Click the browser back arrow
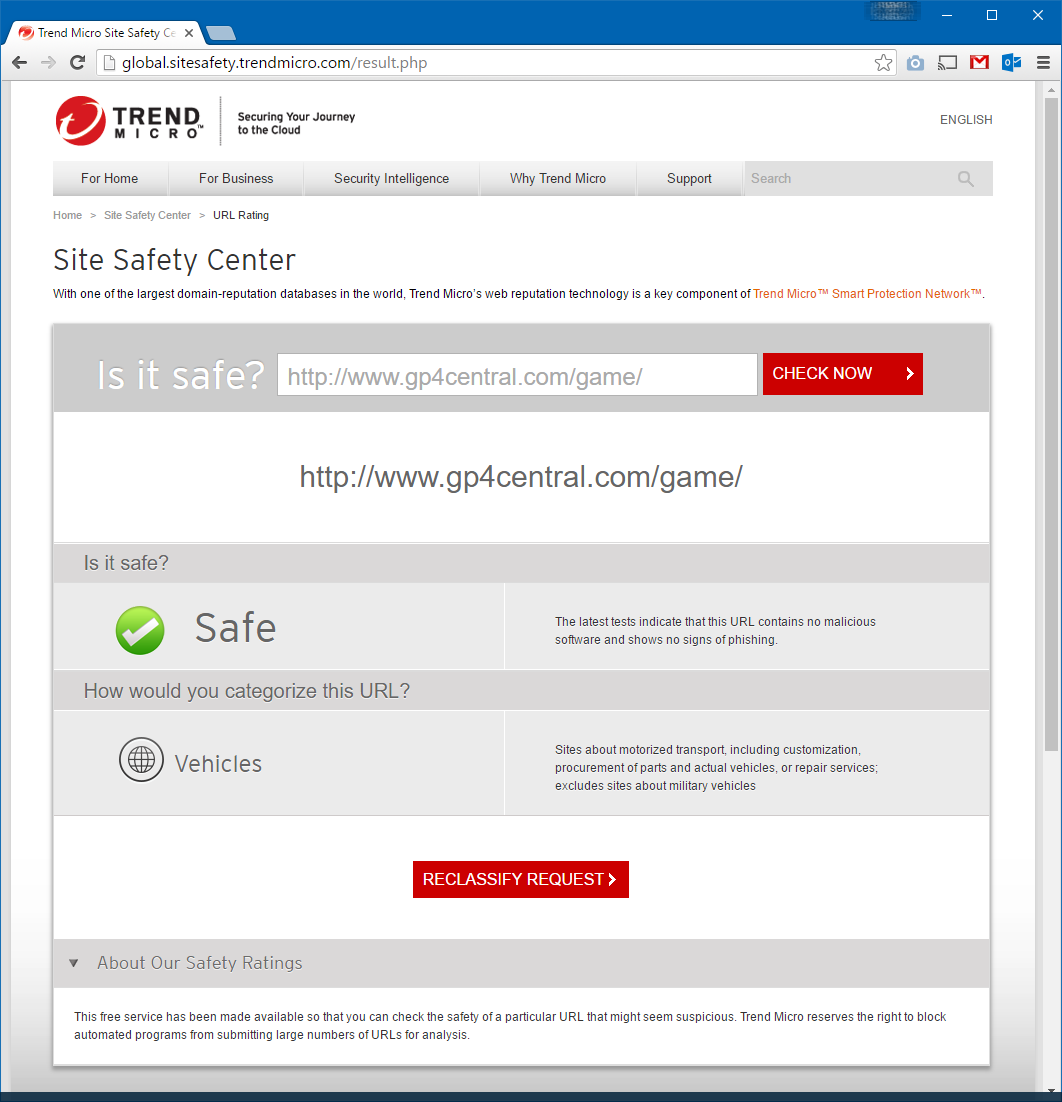Viewport: 1062px width, 1102px height. pos(20,63)
